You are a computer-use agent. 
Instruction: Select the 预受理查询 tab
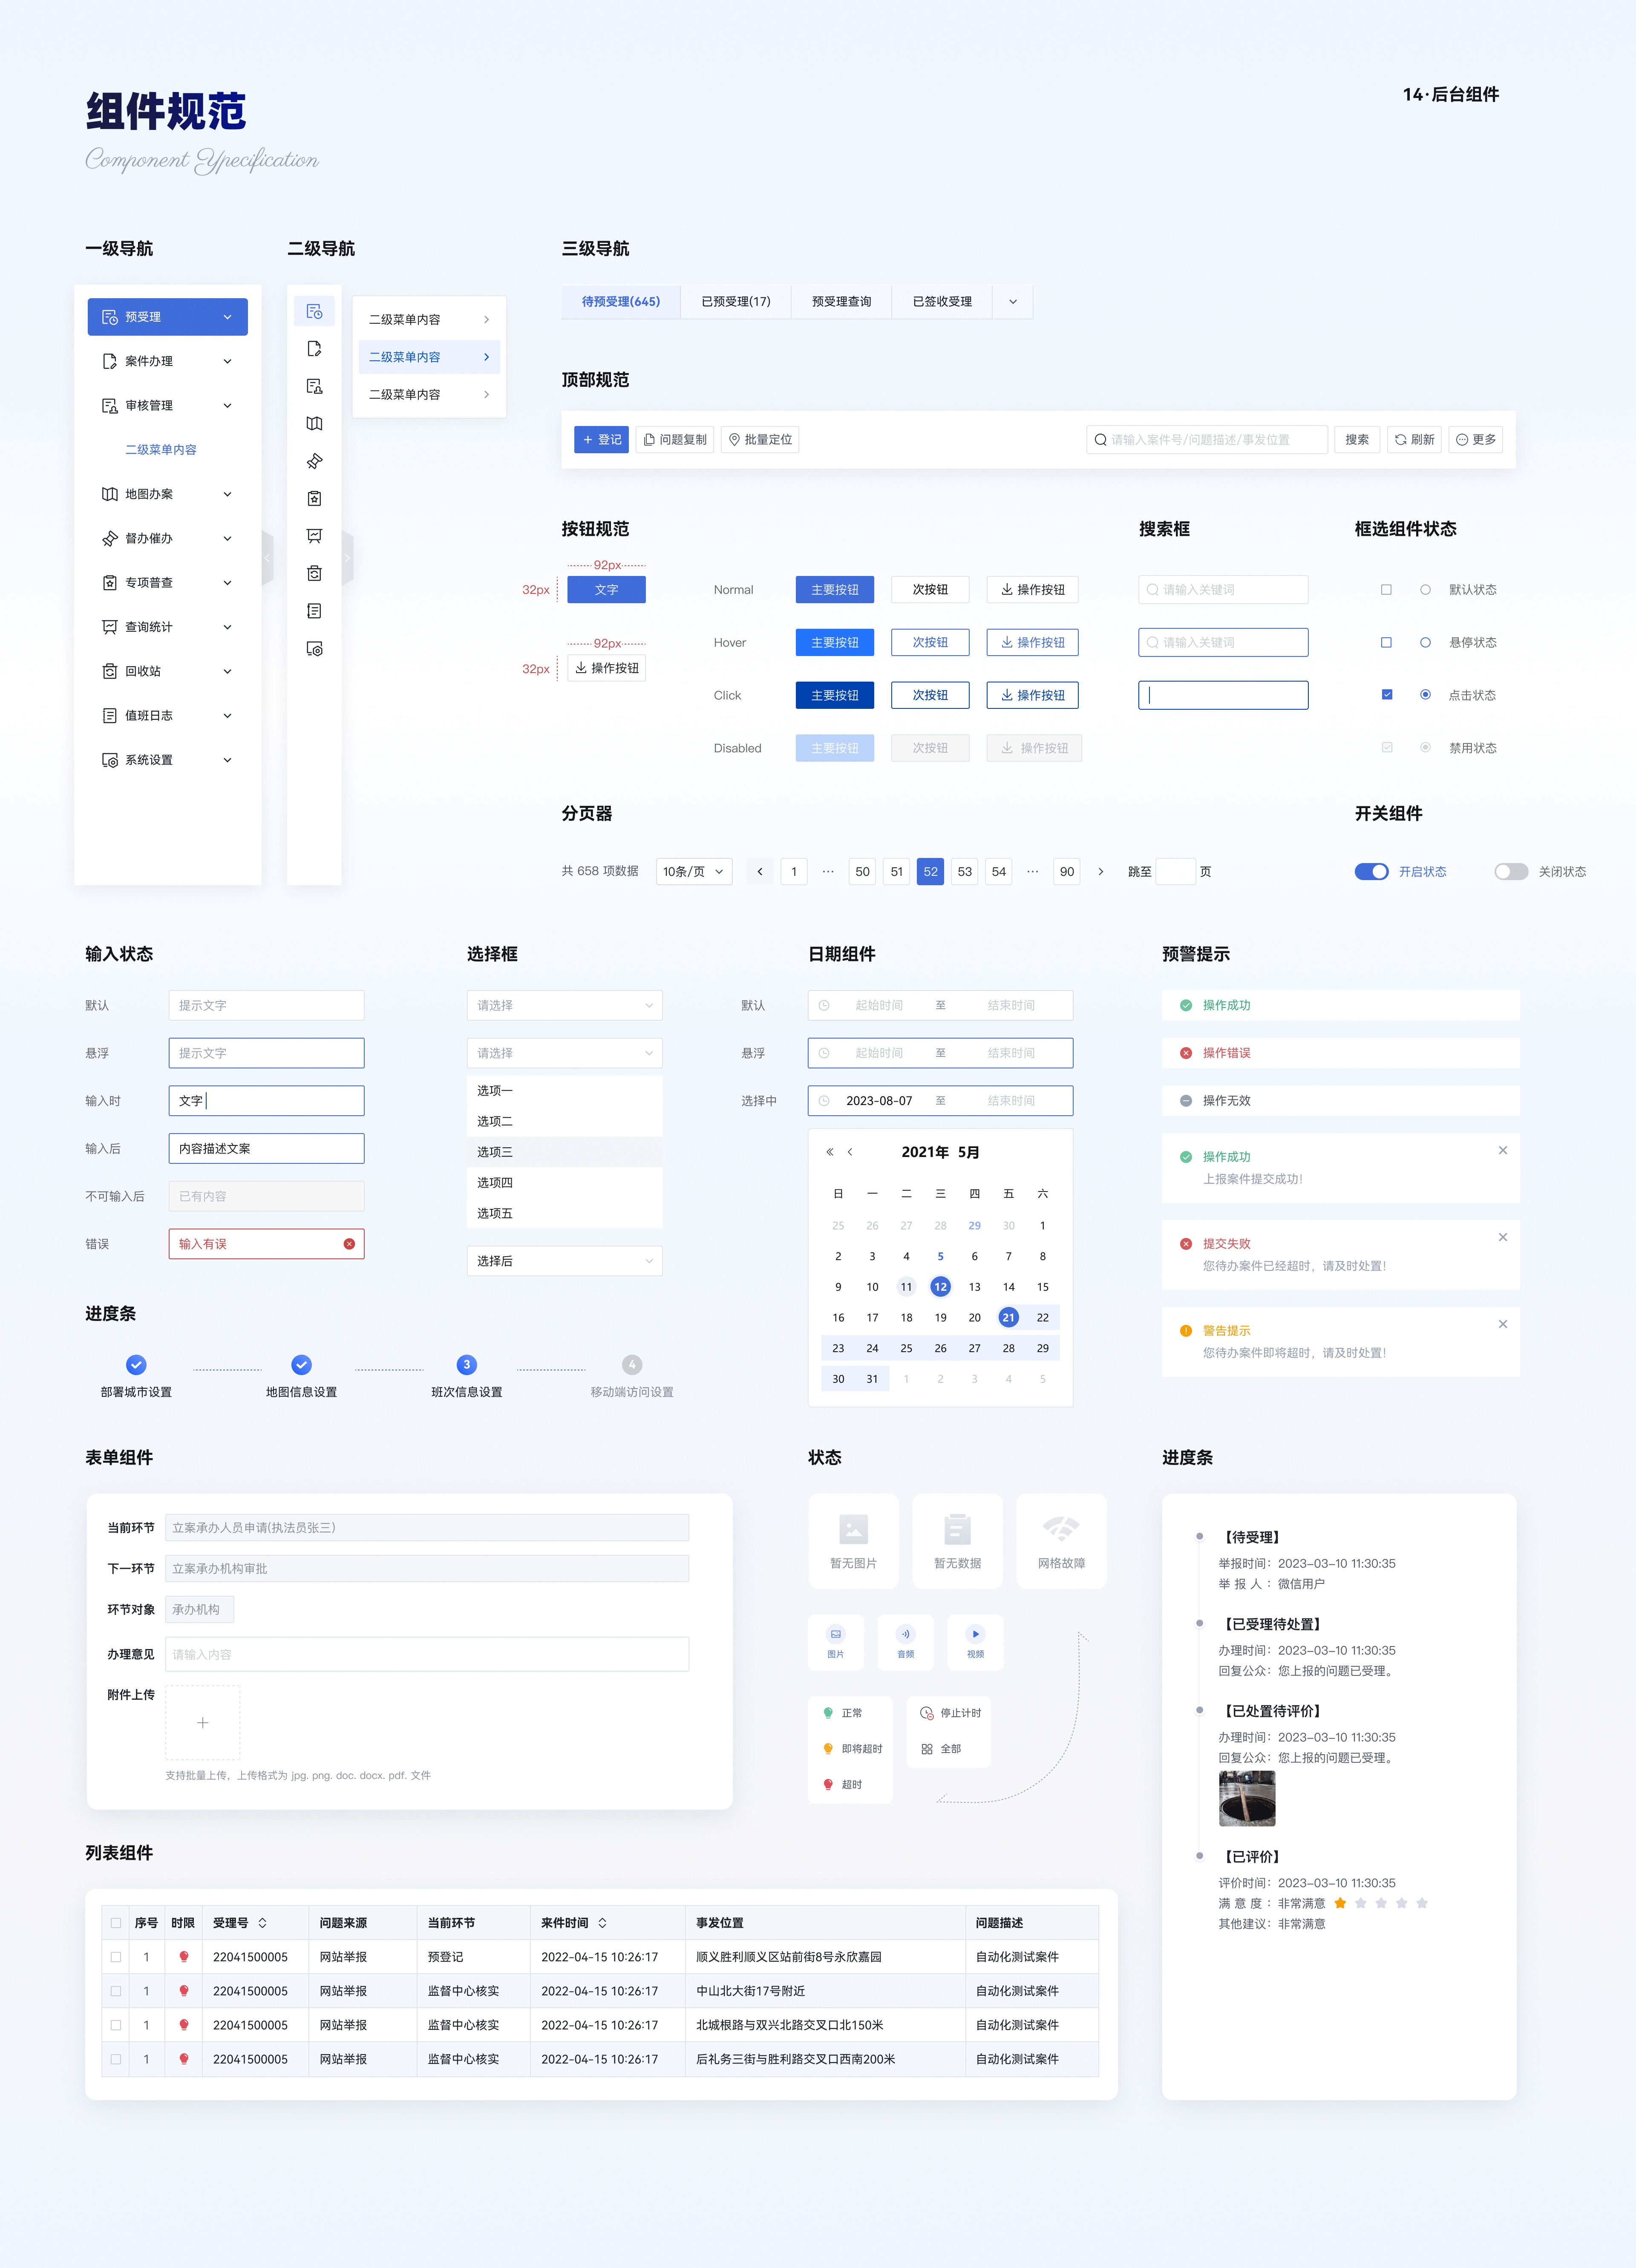pos(841,301)
